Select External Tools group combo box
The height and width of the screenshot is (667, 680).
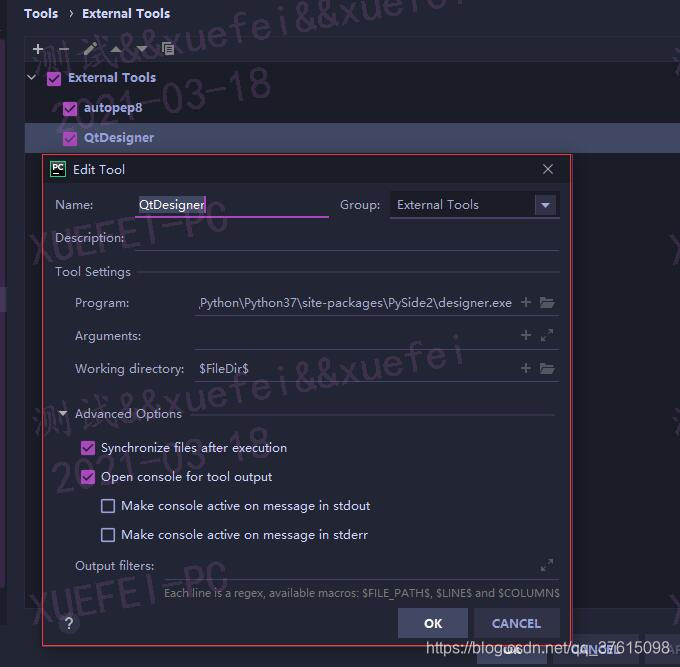(x=475, y=205)
